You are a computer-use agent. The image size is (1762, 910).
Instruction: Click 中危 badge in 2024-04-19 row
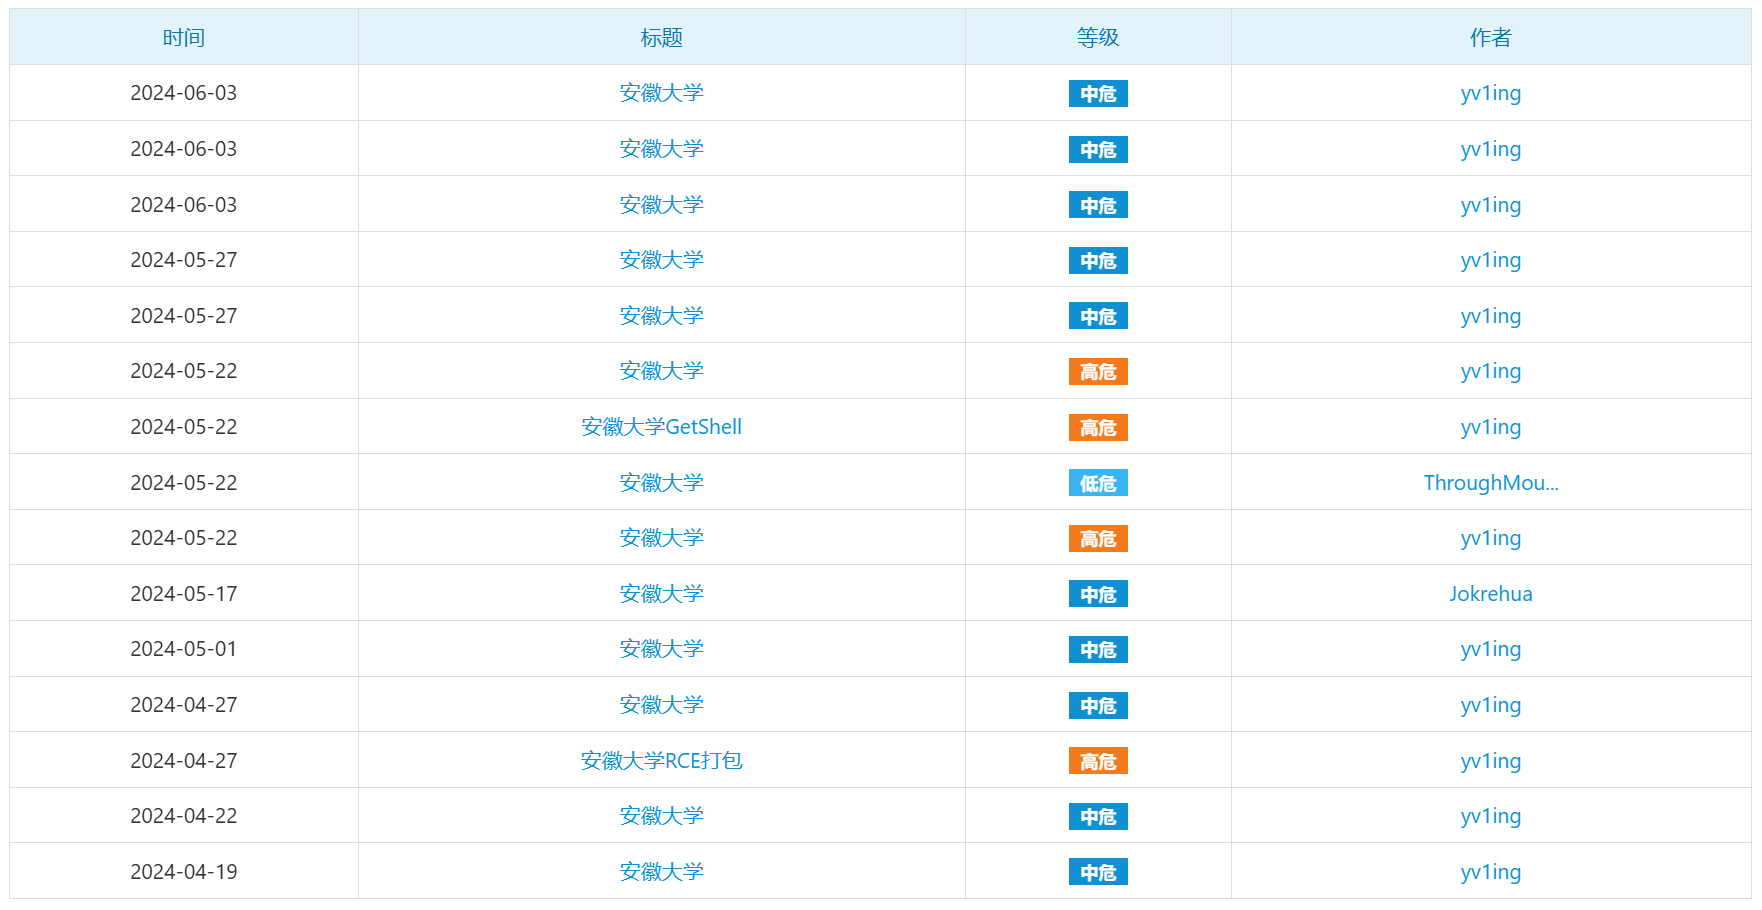(1098, 872)
